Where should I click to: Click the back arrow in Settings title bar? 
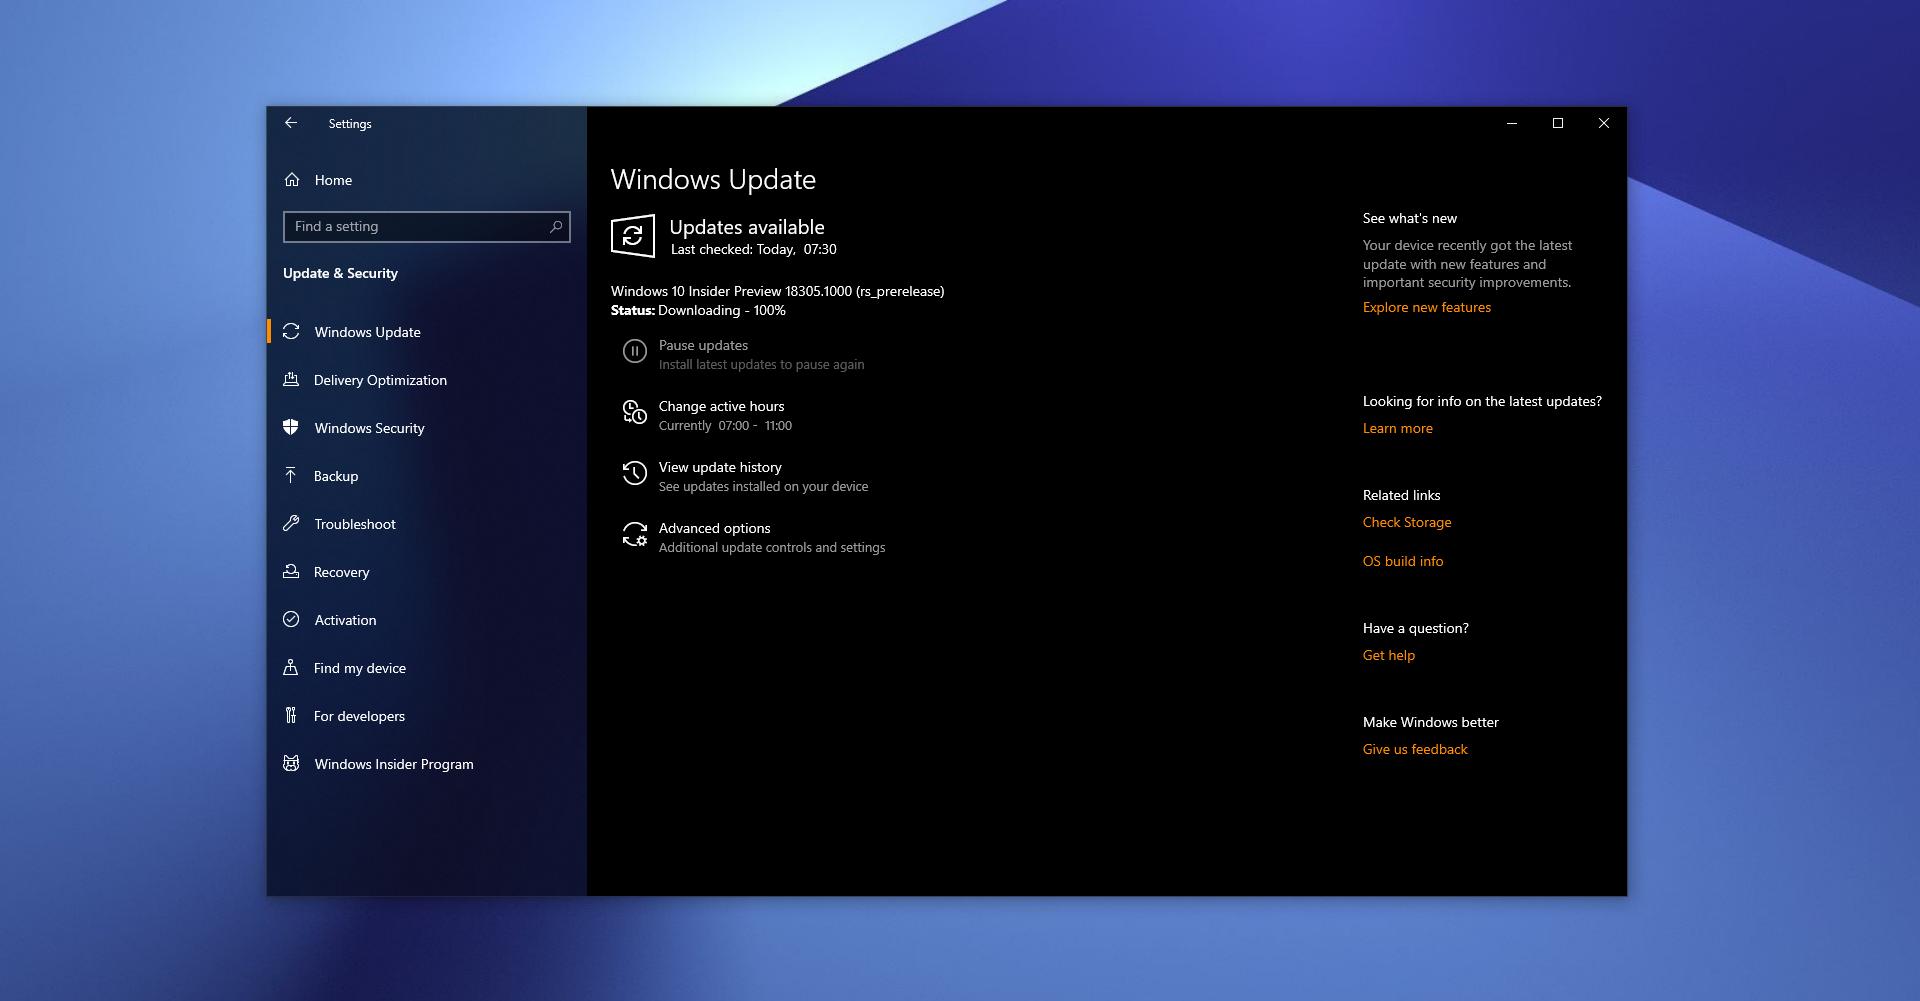(291, 123)
